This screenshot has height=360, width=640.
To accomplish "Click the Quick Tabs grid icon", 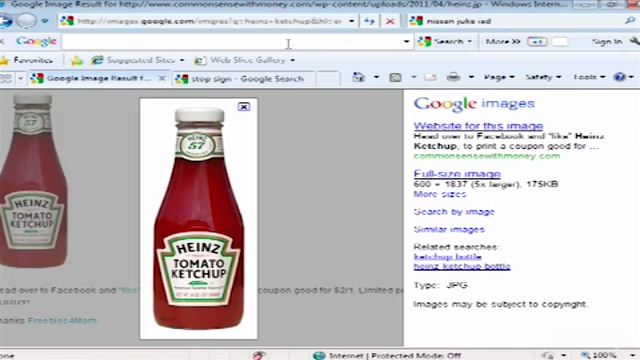I will 6,78.
